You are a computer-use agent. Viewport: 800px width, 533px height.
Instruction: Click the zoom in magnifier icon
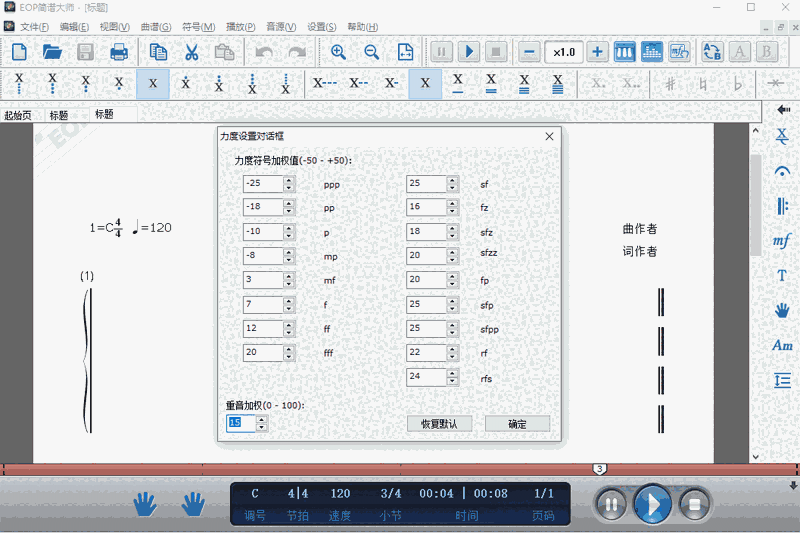338,52
